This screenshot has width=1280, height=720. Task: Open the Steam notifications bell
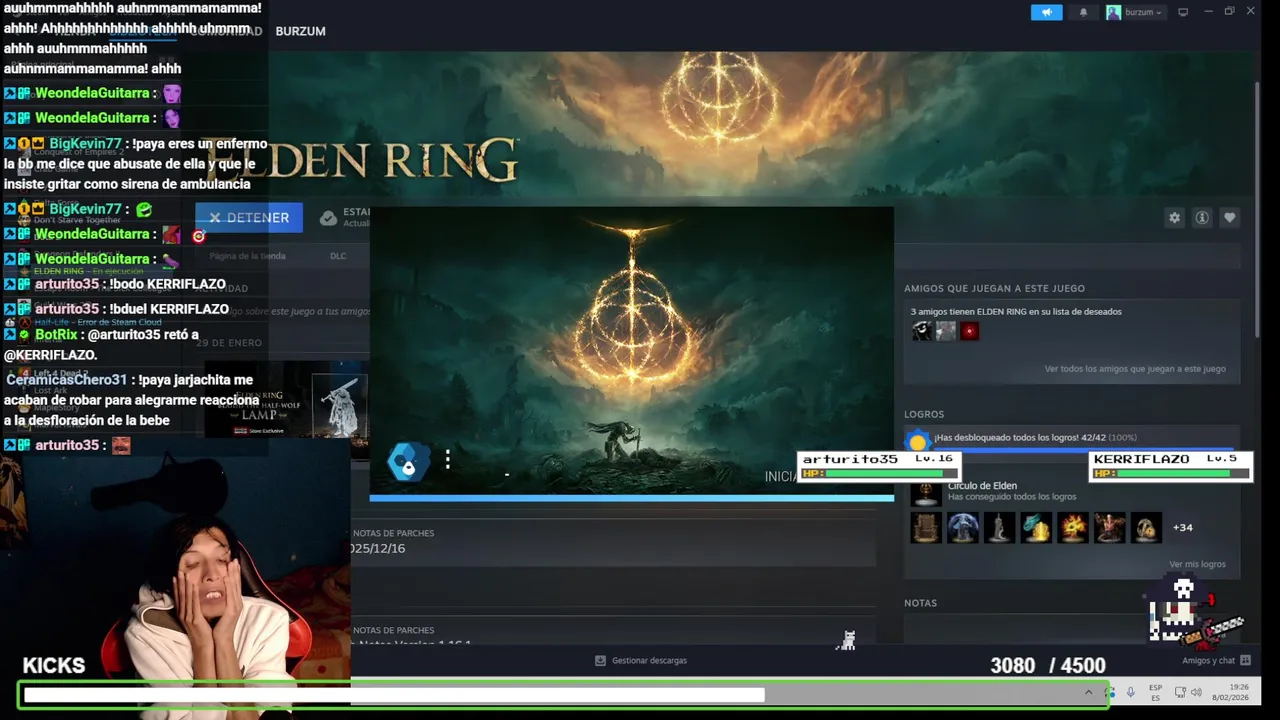[1083, 12]
